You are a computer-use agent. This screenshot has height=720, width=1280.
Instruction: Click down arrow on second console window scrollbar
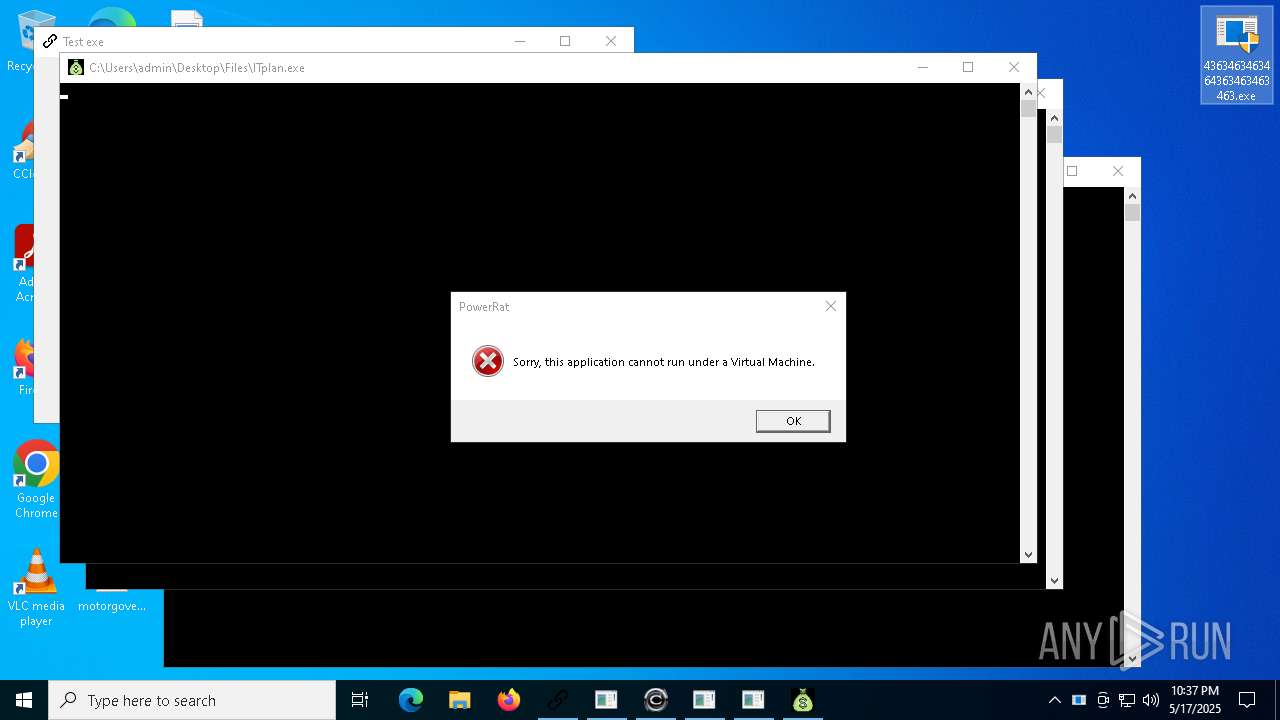coord(1054,580)
